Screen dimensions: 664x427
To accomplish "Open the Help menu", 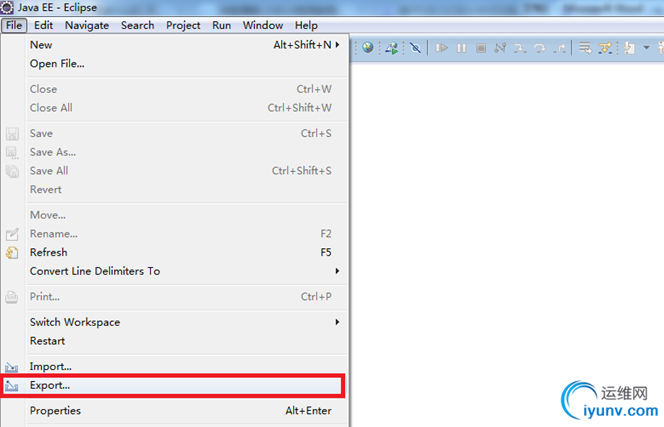I will pos(306,25).
